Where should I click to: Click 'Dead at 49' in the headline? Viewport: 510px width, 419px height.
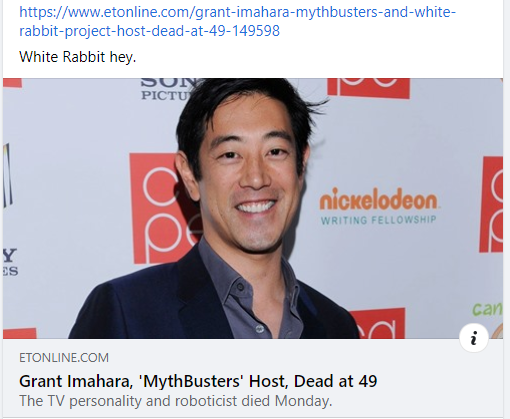(x=335, y=381)
